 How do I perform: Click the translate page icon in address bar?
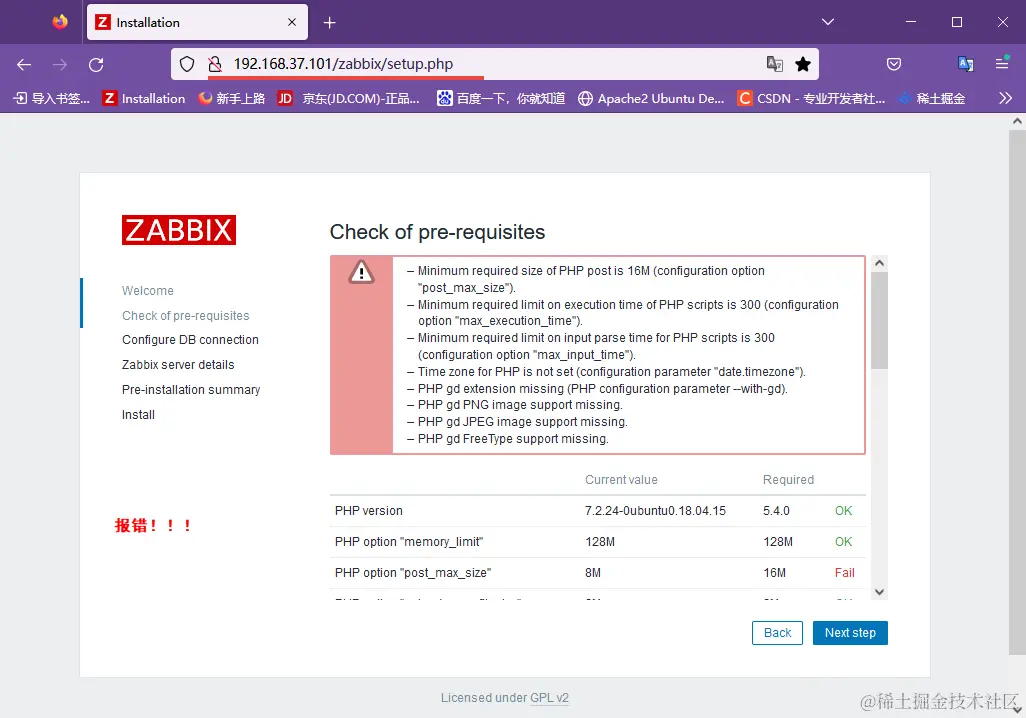pos(775,64)
